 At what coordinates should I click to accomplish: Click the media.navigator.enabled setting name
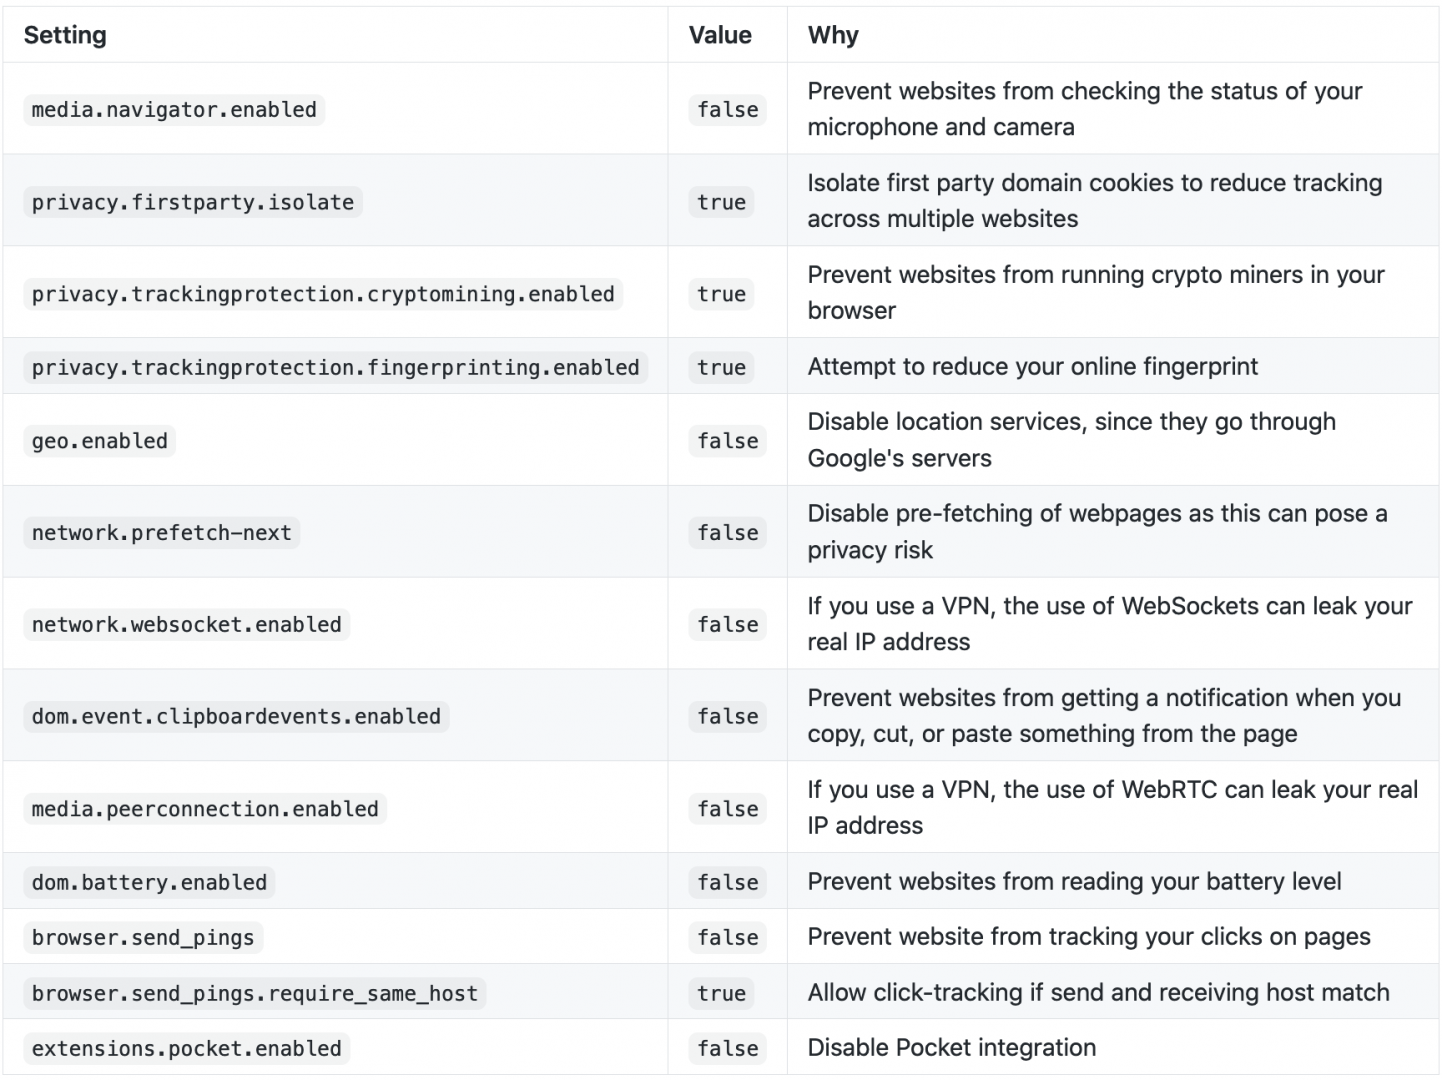174,110
